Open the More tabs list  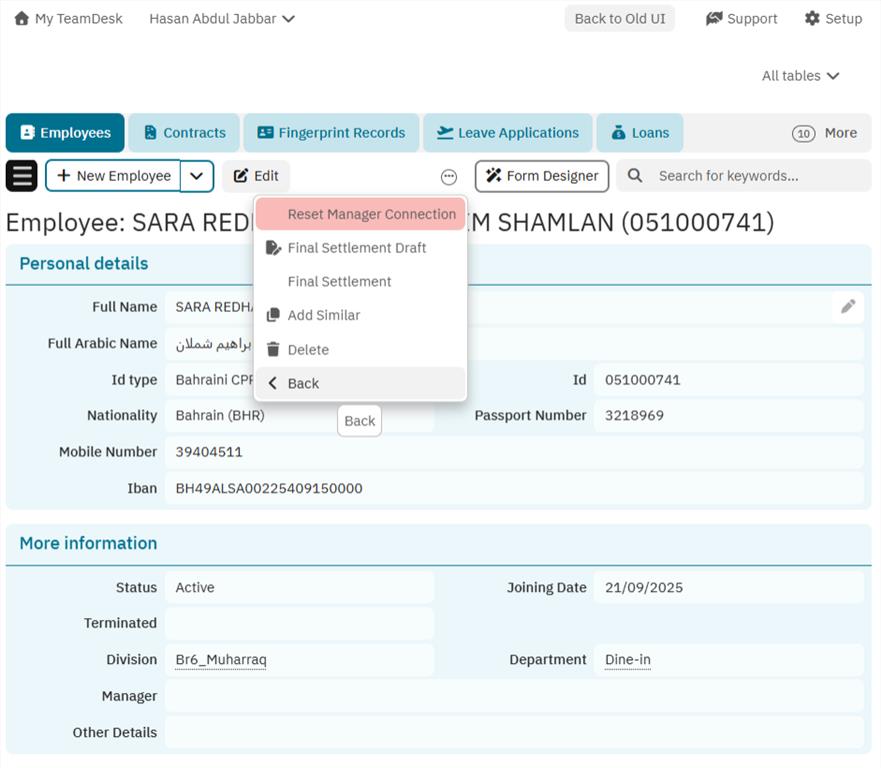824,133
